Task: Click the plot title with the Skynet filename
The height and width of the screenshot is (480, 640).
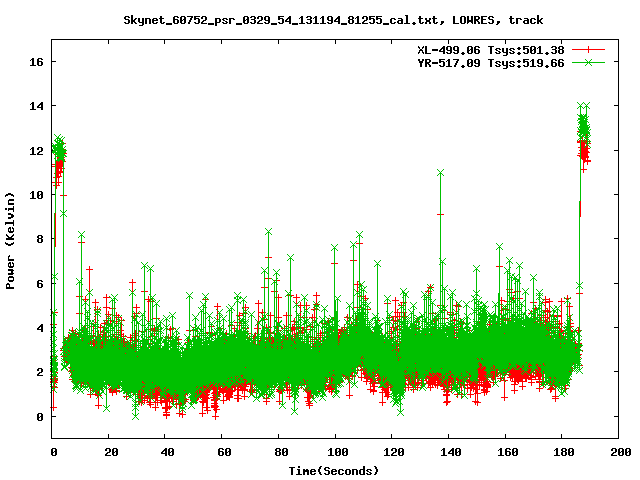Action: pos(333,20)
